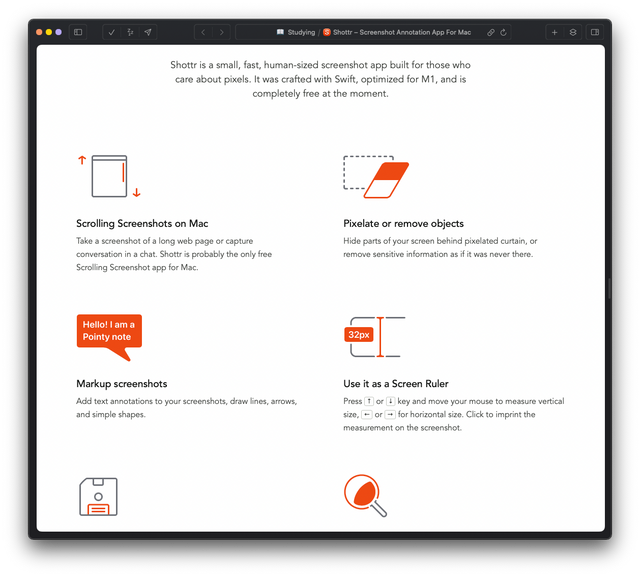Add new tab with plus icon
This screenshot has height=577, width=640.
[554, 32]
